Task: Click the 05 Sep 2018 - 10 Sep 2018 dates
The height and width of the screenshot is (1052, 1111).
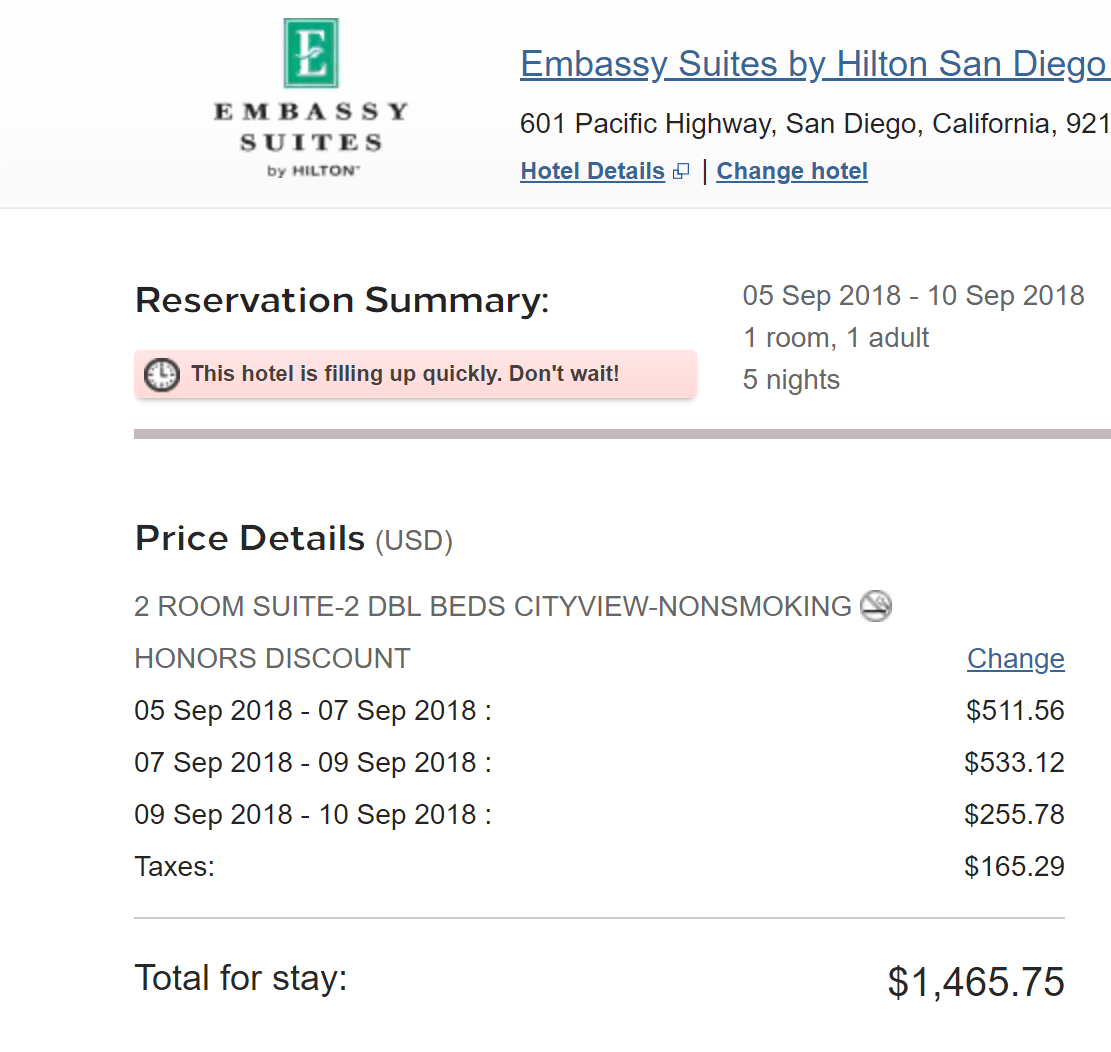Action: (x=913, y=295)
